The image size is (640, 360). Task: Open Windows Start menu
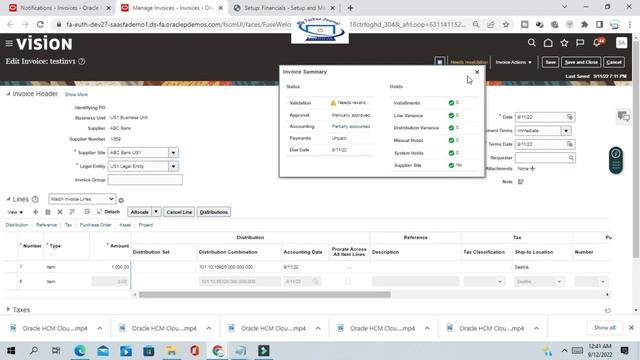tap(11, 351)
